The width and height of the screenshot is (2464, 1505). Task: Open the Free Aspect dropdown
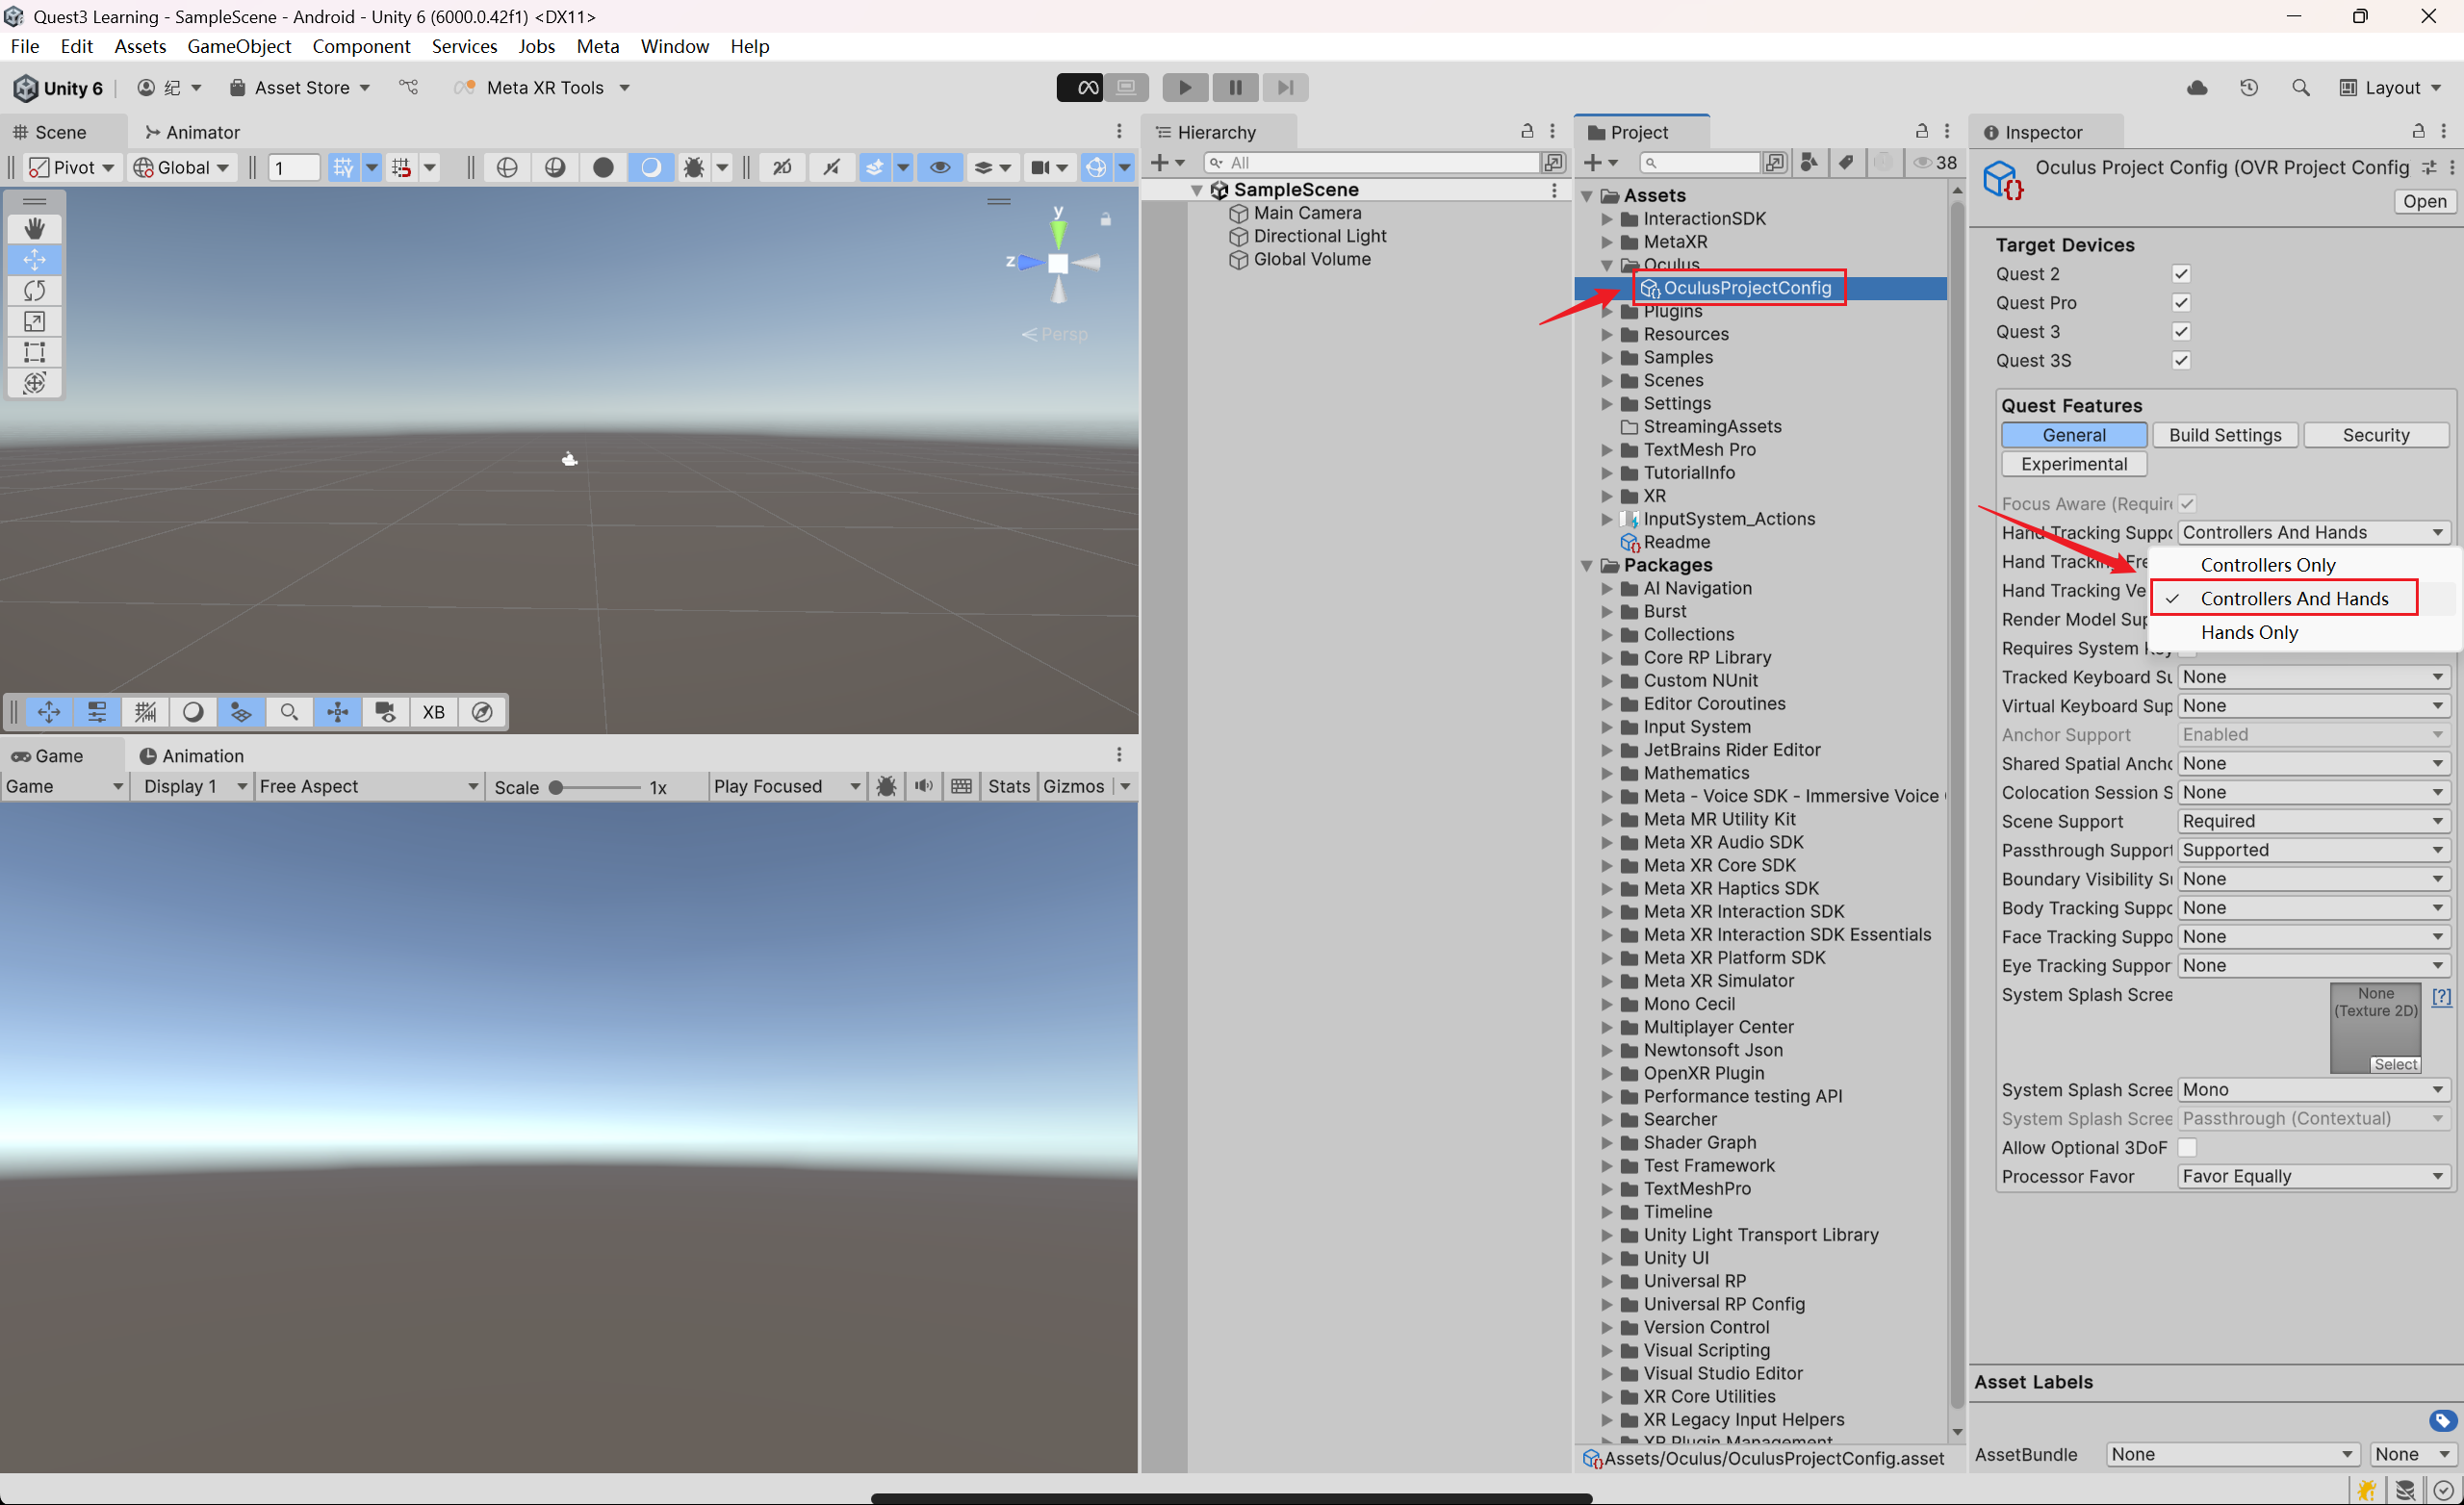click(x=368, y=787)
